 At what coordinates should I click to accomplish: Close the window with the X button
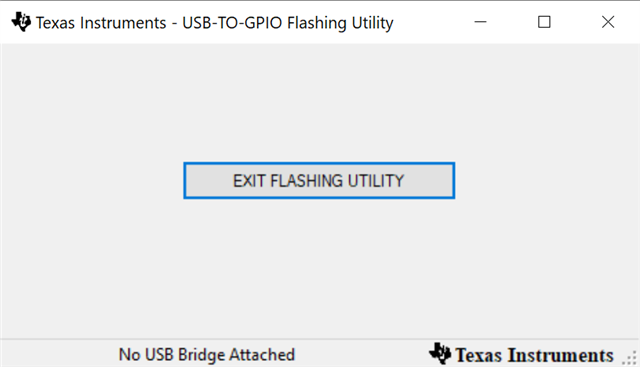pyautogui.click(x=608, y=22)
